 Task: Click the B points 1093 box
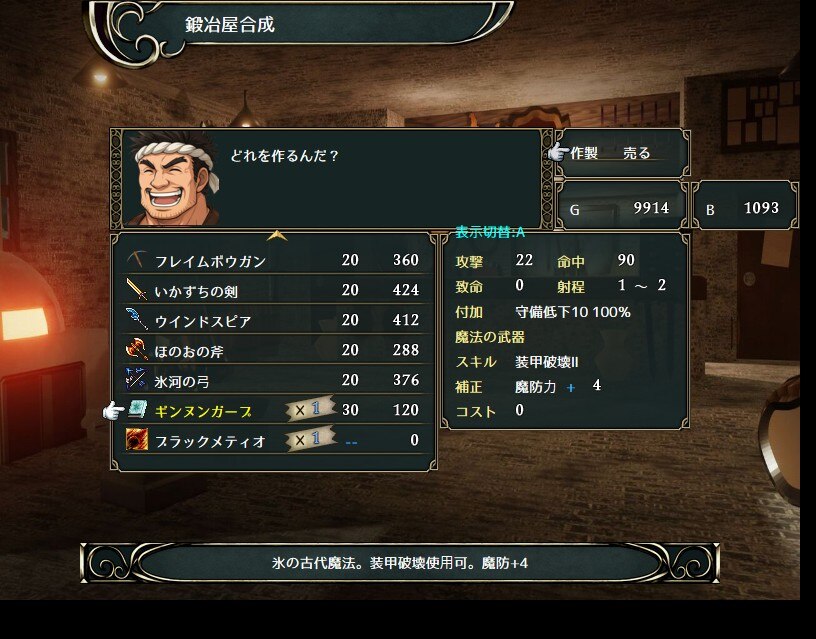point(745,206)
